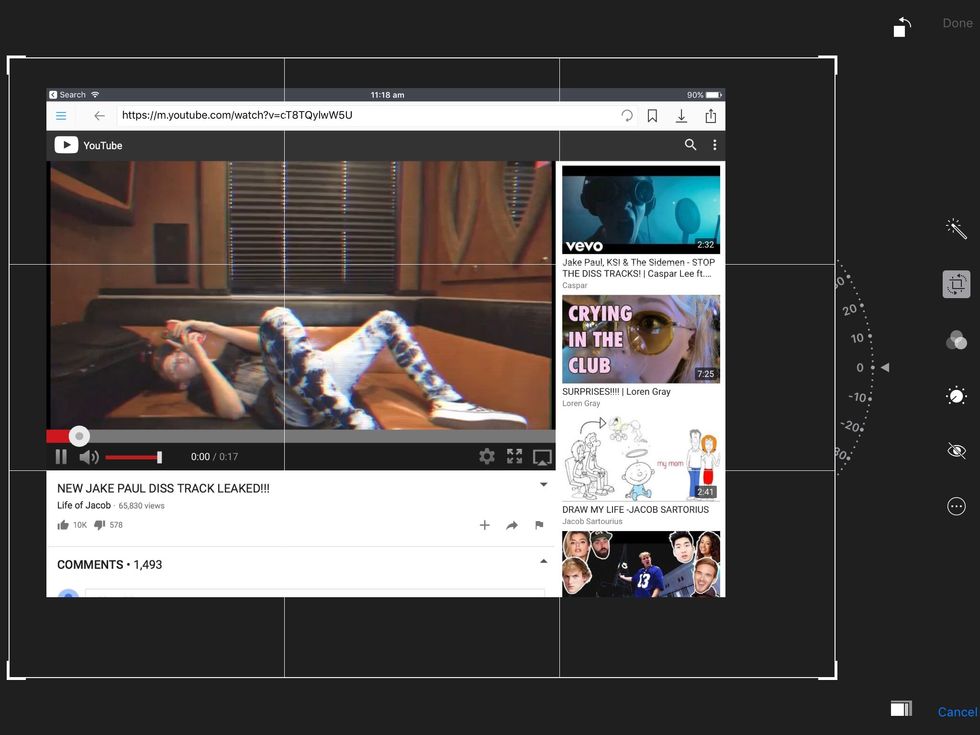Open YouTube search magnifier
Screen dimensions: 980x735
tap(690, 145)
